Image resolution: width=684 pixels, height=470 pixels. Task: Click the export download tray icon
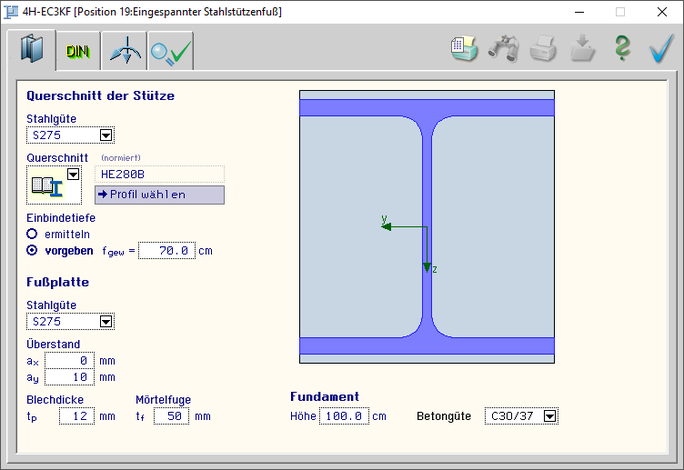(x=582, y=50)
